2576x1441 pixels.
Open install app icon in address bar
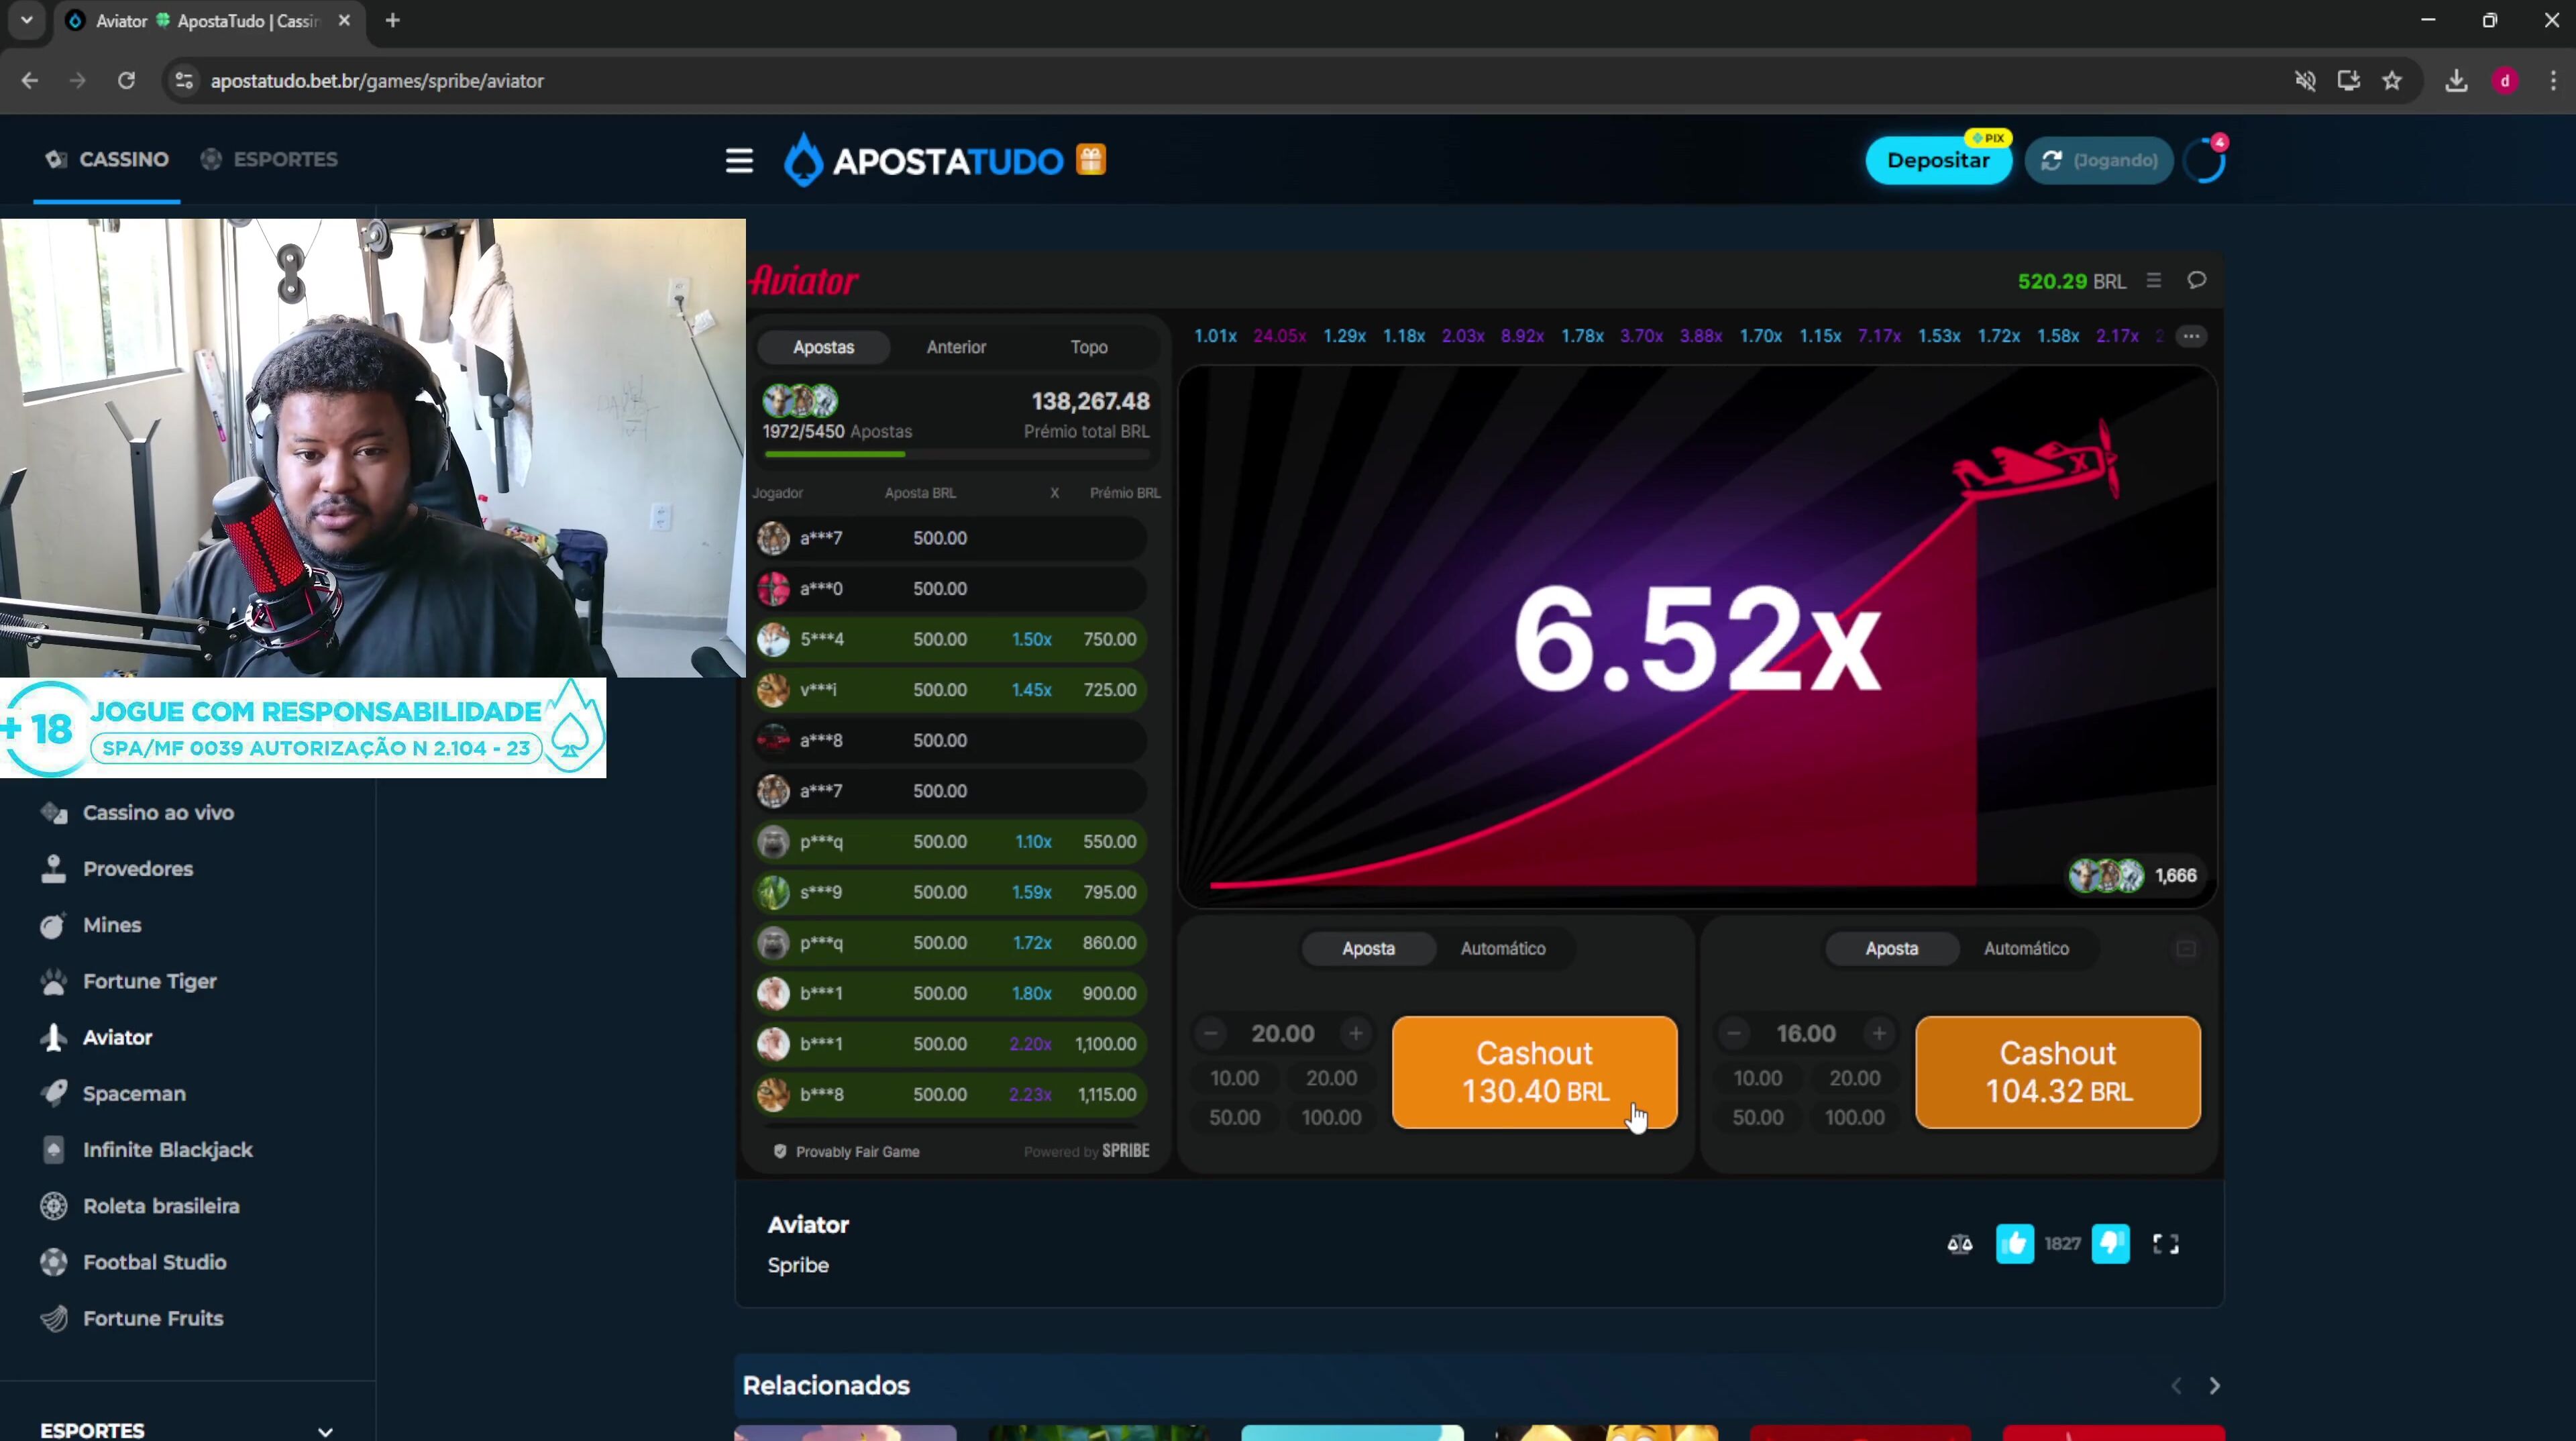coord(2348,81)
